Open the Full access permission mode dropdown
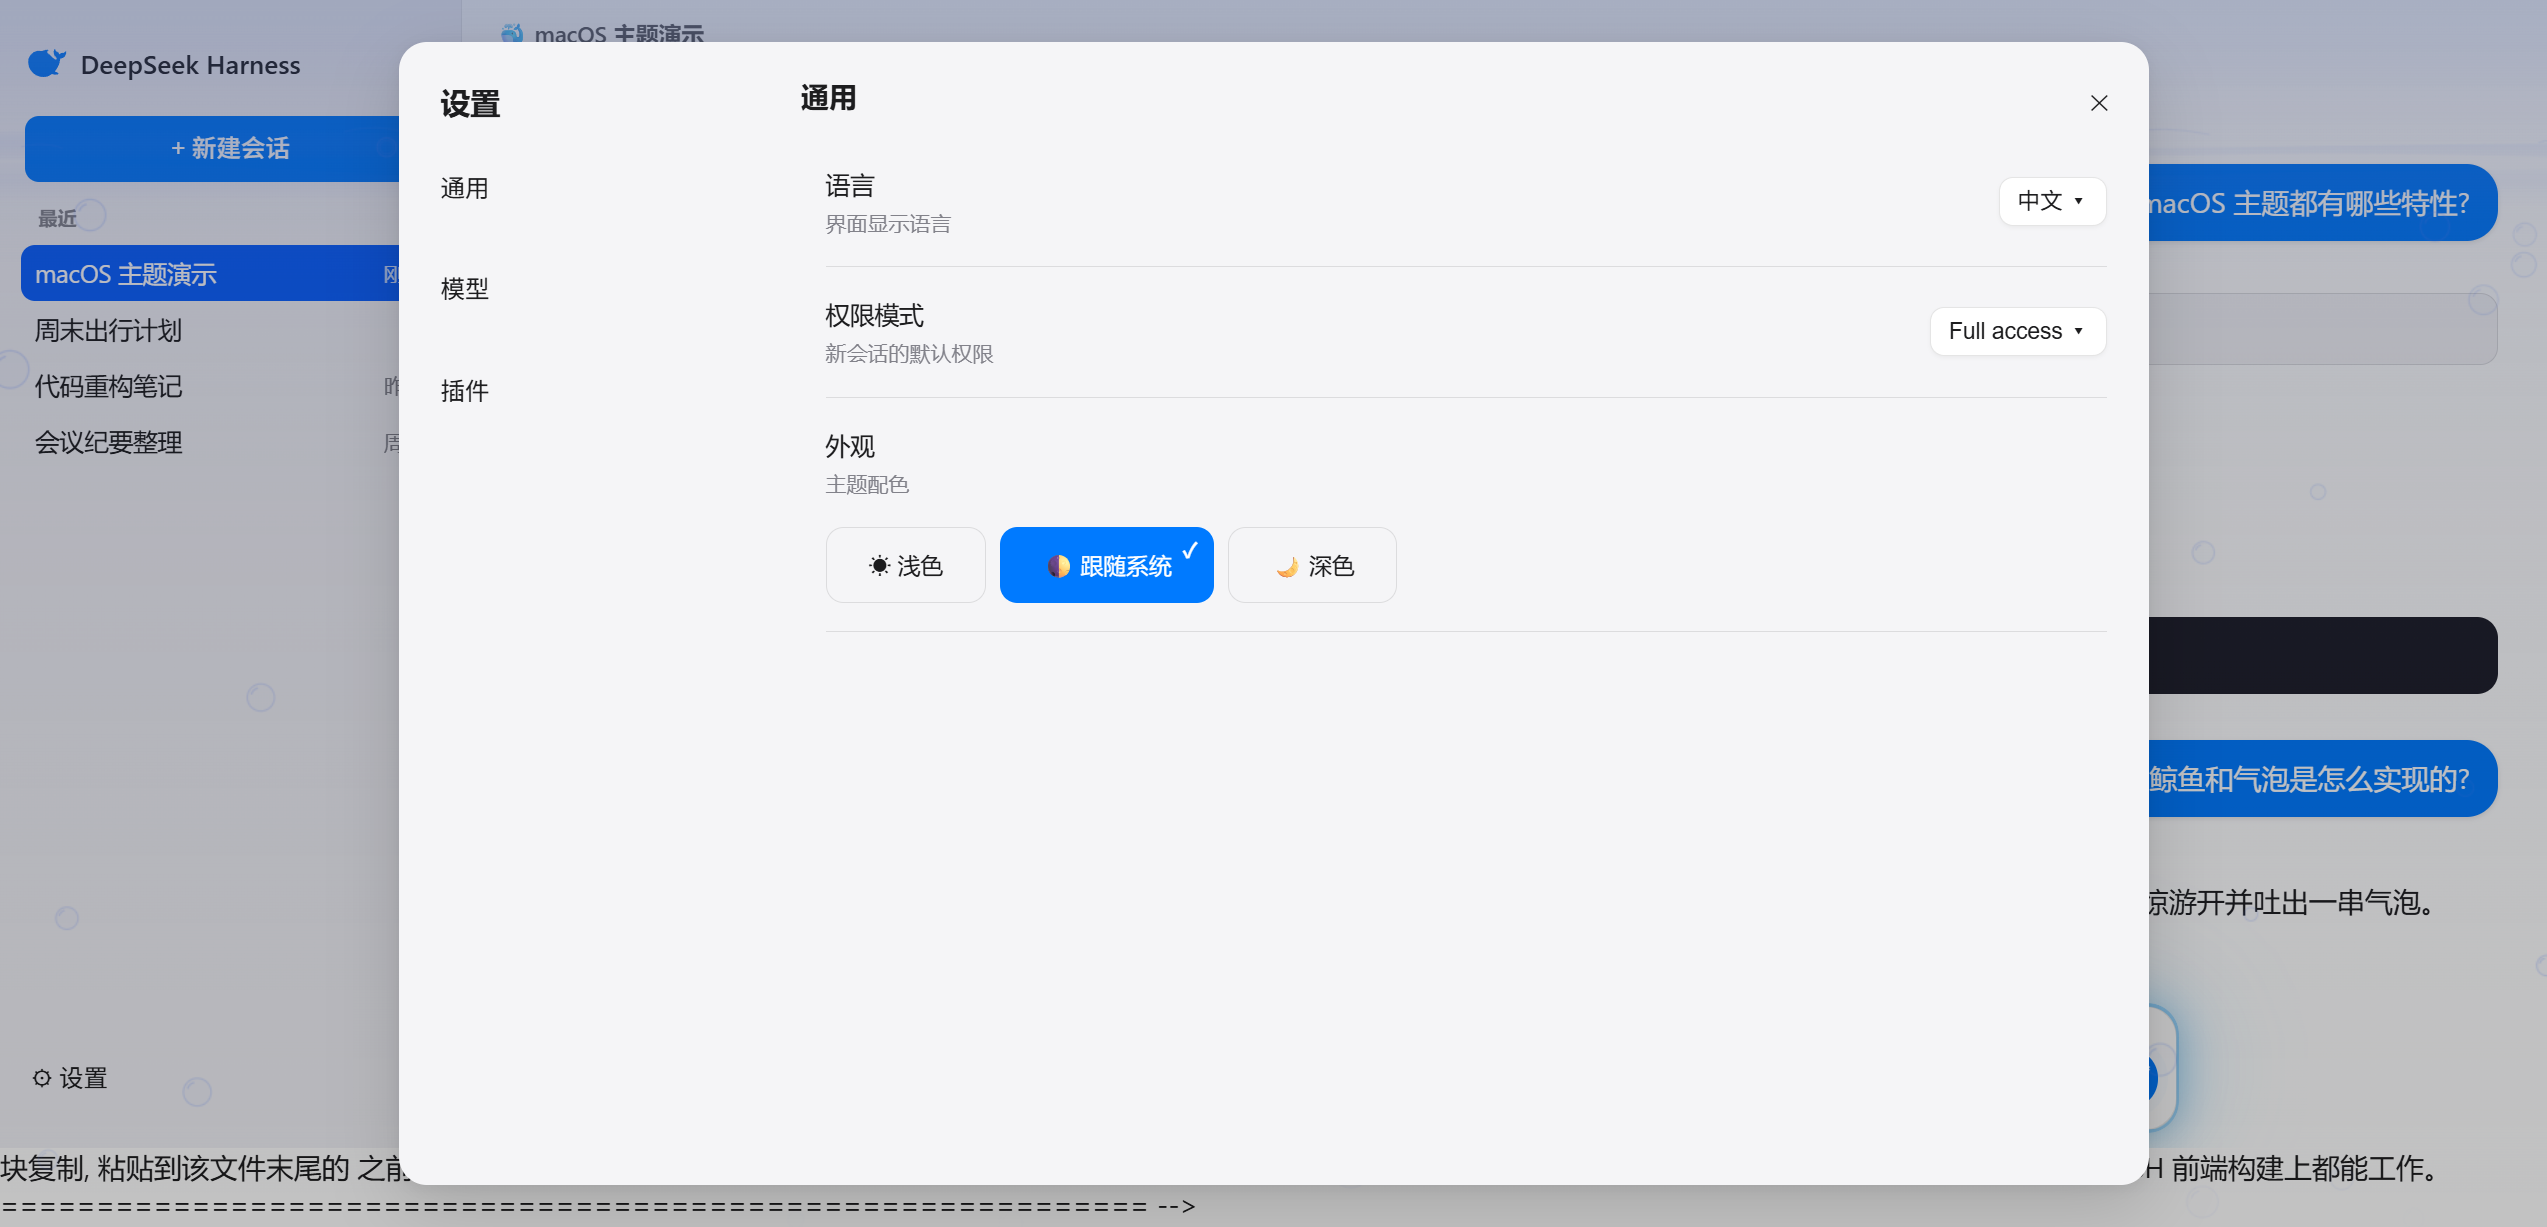Image resolution: width=2547 pixels, height=1227 pixels. coord(2017,331)
